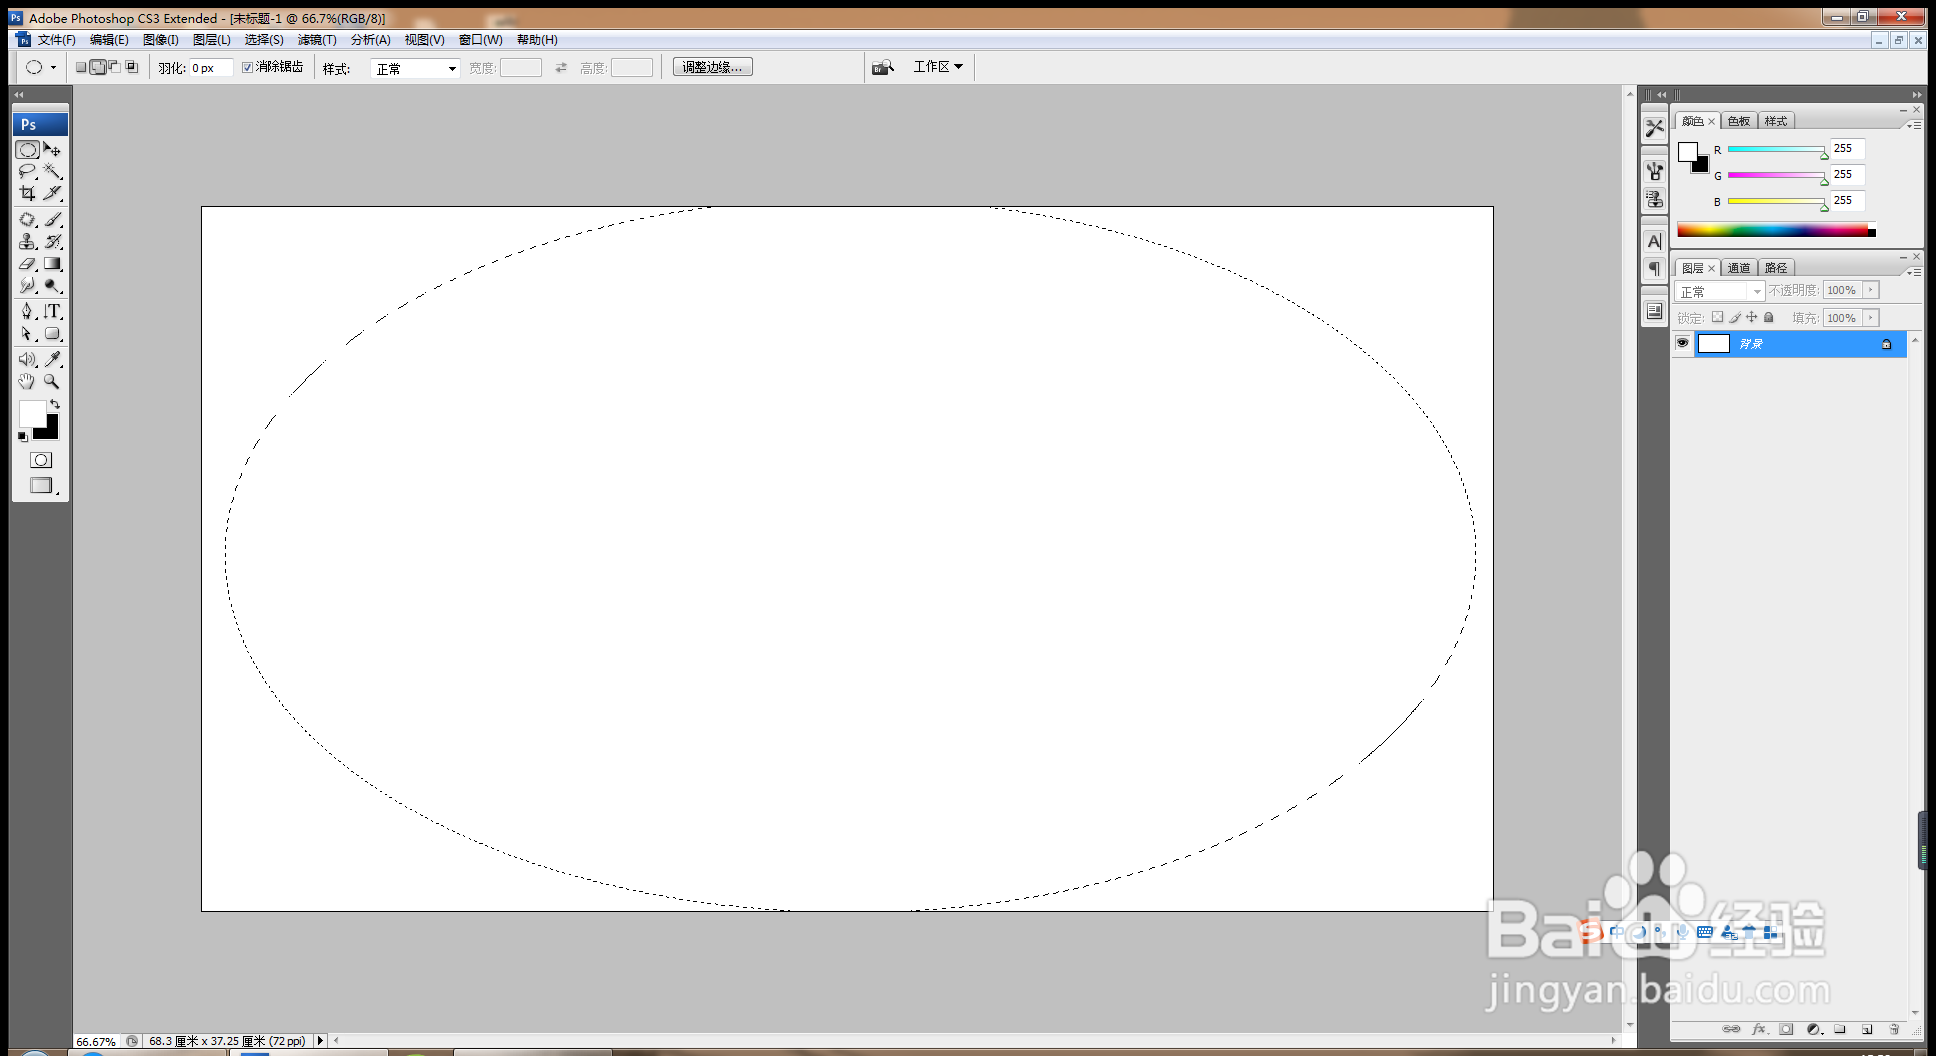
Task: Select the Spot Healing Brush tool
Action: [28, 219]
